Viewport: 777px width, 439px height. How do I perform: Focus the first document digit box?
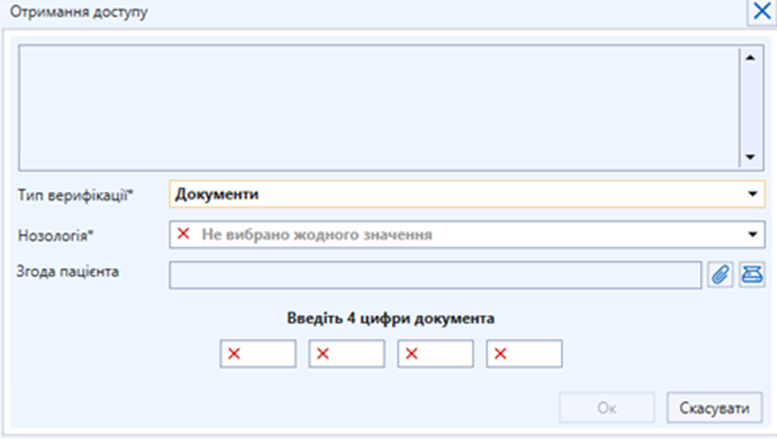coord(258,354)
